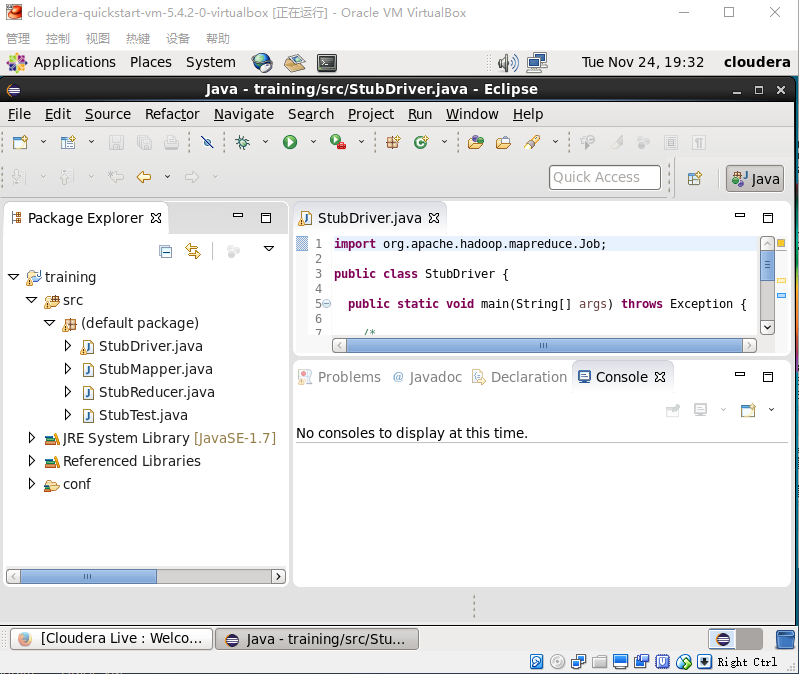Click the Open Perspective icon
Viewport: 799px width, 674px height.
click(694, 179)
